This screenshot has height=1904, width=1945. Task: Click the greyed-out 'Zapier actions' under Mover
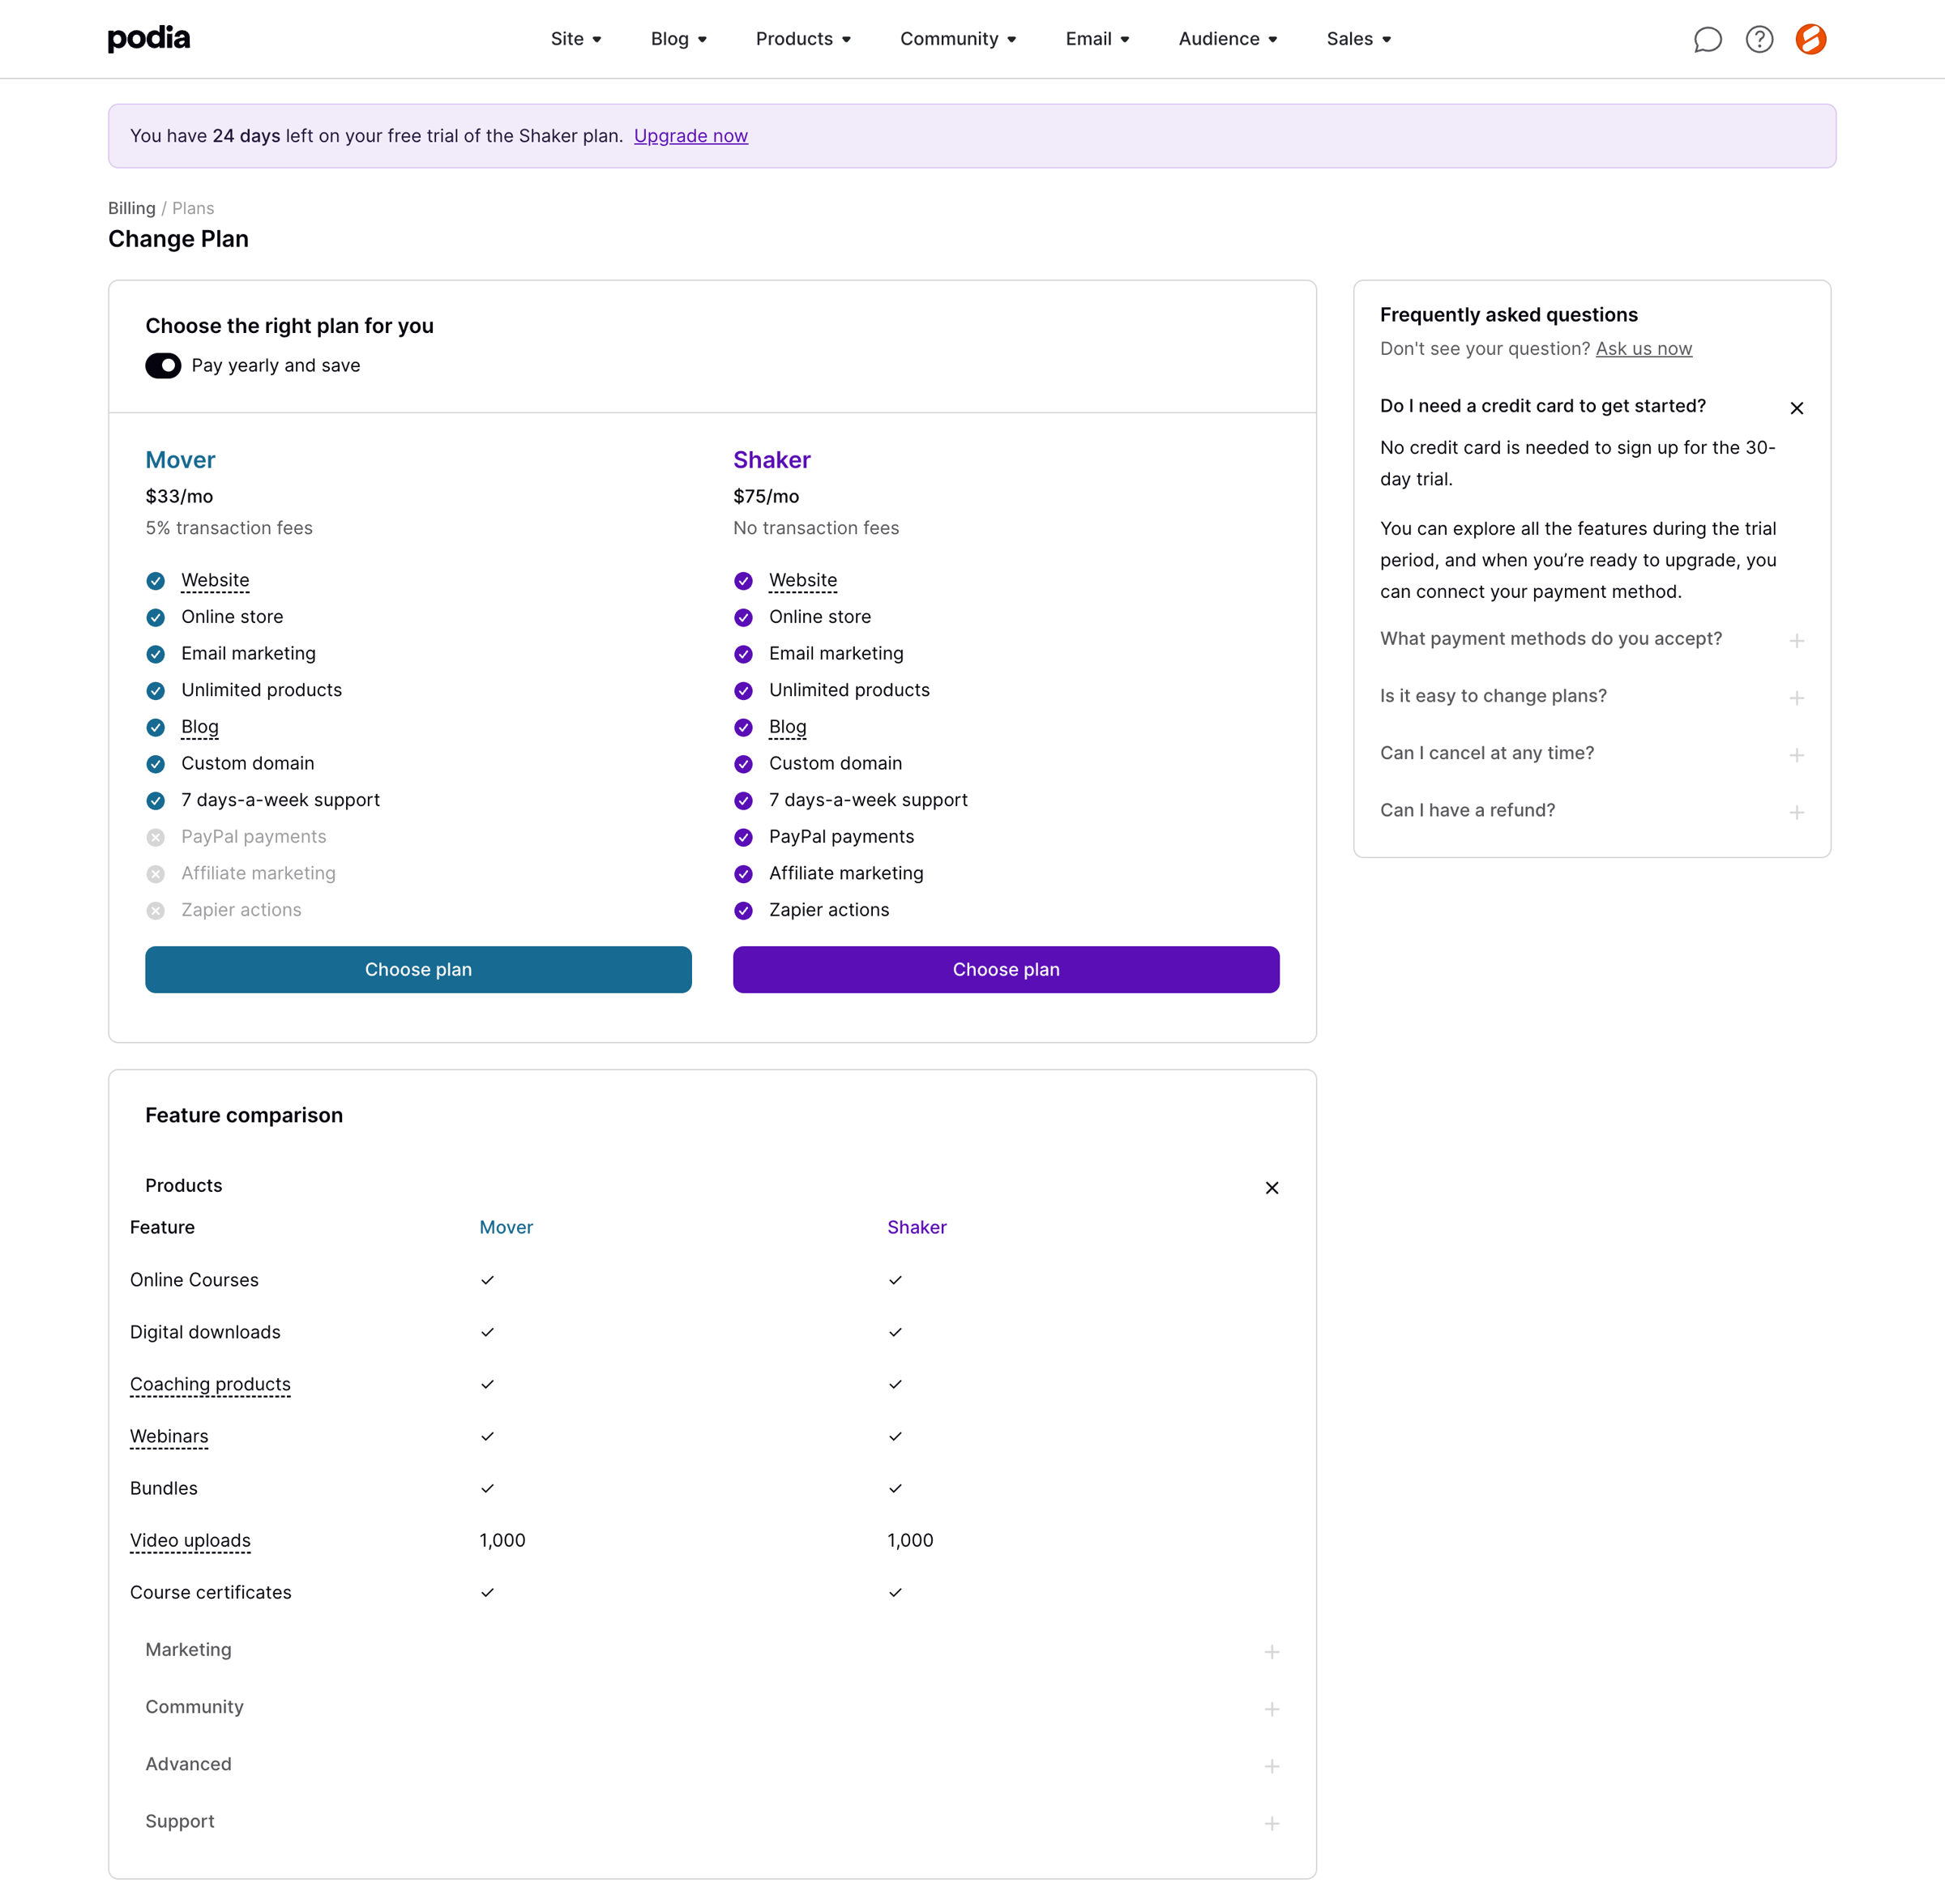241,910
